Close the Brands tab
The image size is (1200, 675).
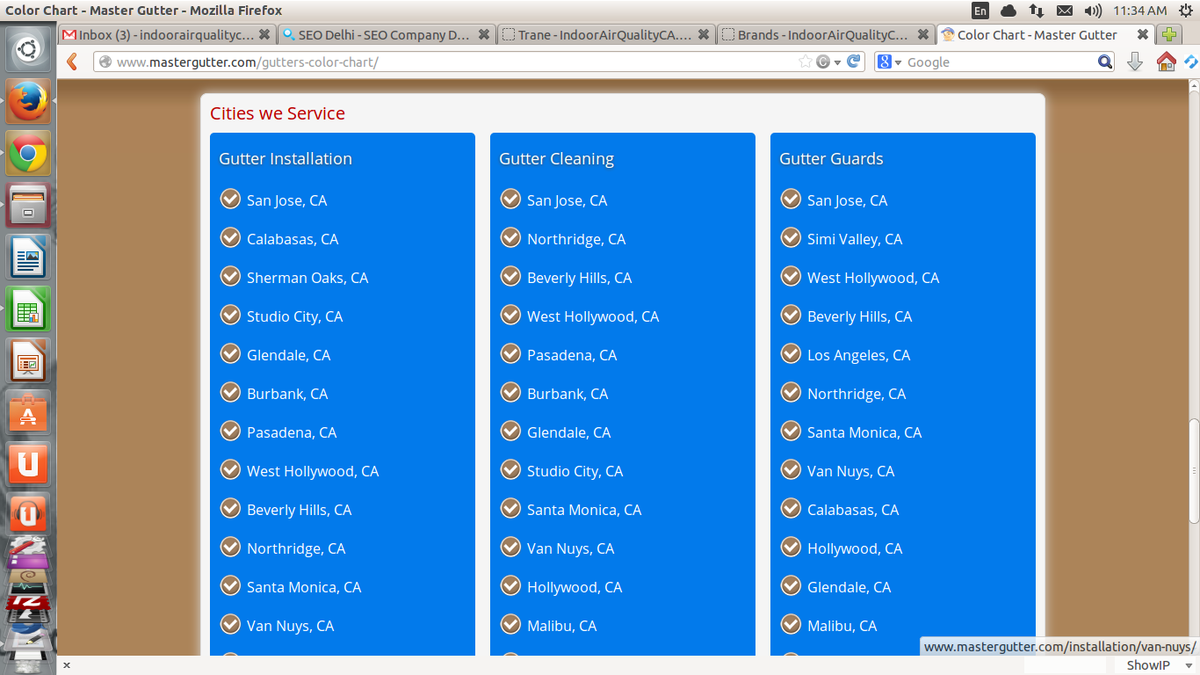(924, 35)
